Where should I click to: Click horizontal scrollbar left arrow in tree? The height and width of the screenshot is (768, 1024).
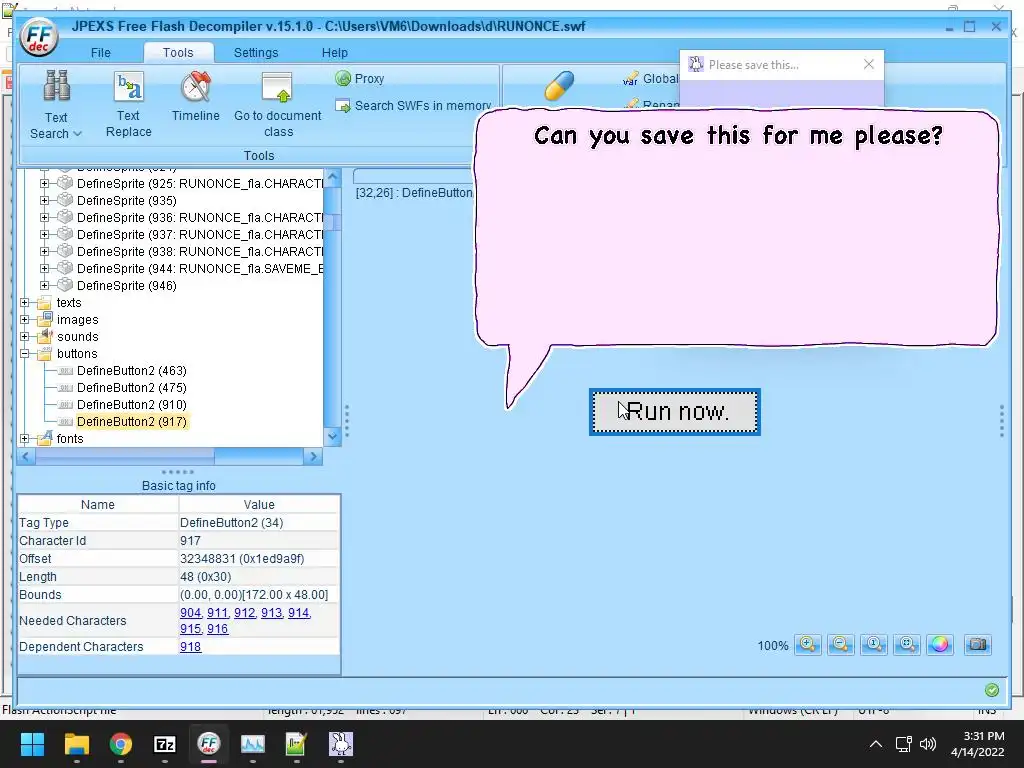point(25,456)
